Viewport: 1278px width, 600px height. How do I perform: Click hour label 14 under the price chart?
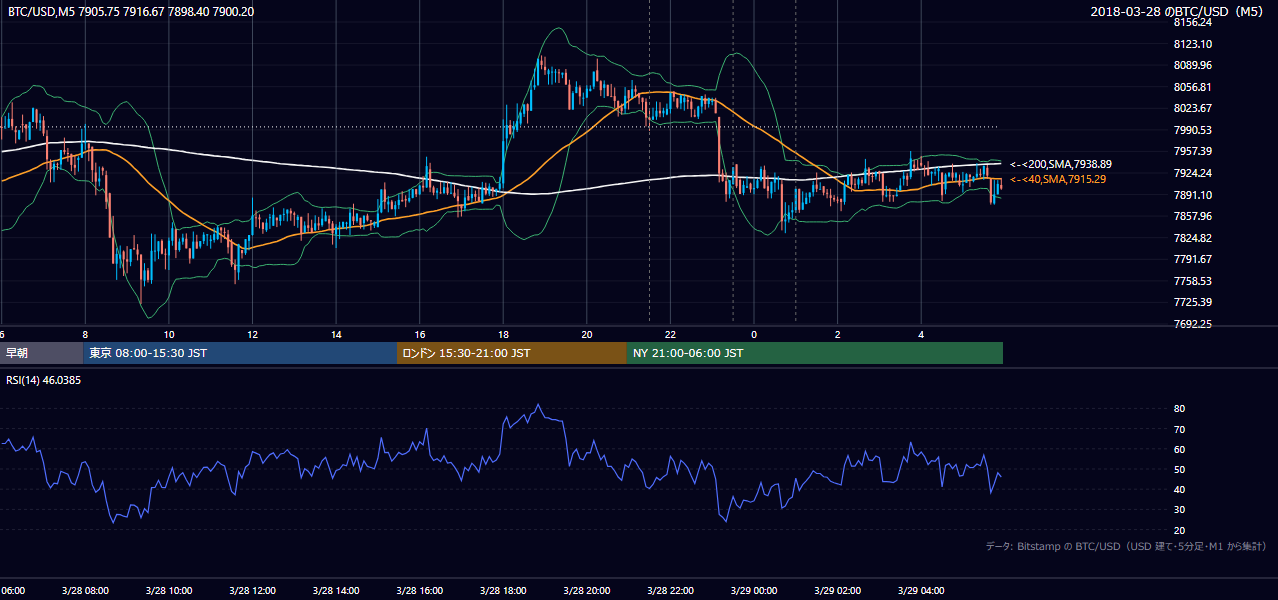[336, 334]
